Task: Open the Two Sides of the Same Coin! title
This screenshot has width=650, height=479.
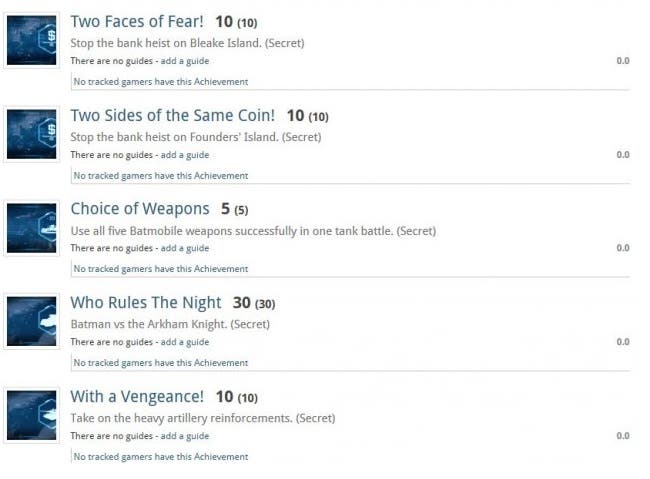Action: [x=172, y=115]
